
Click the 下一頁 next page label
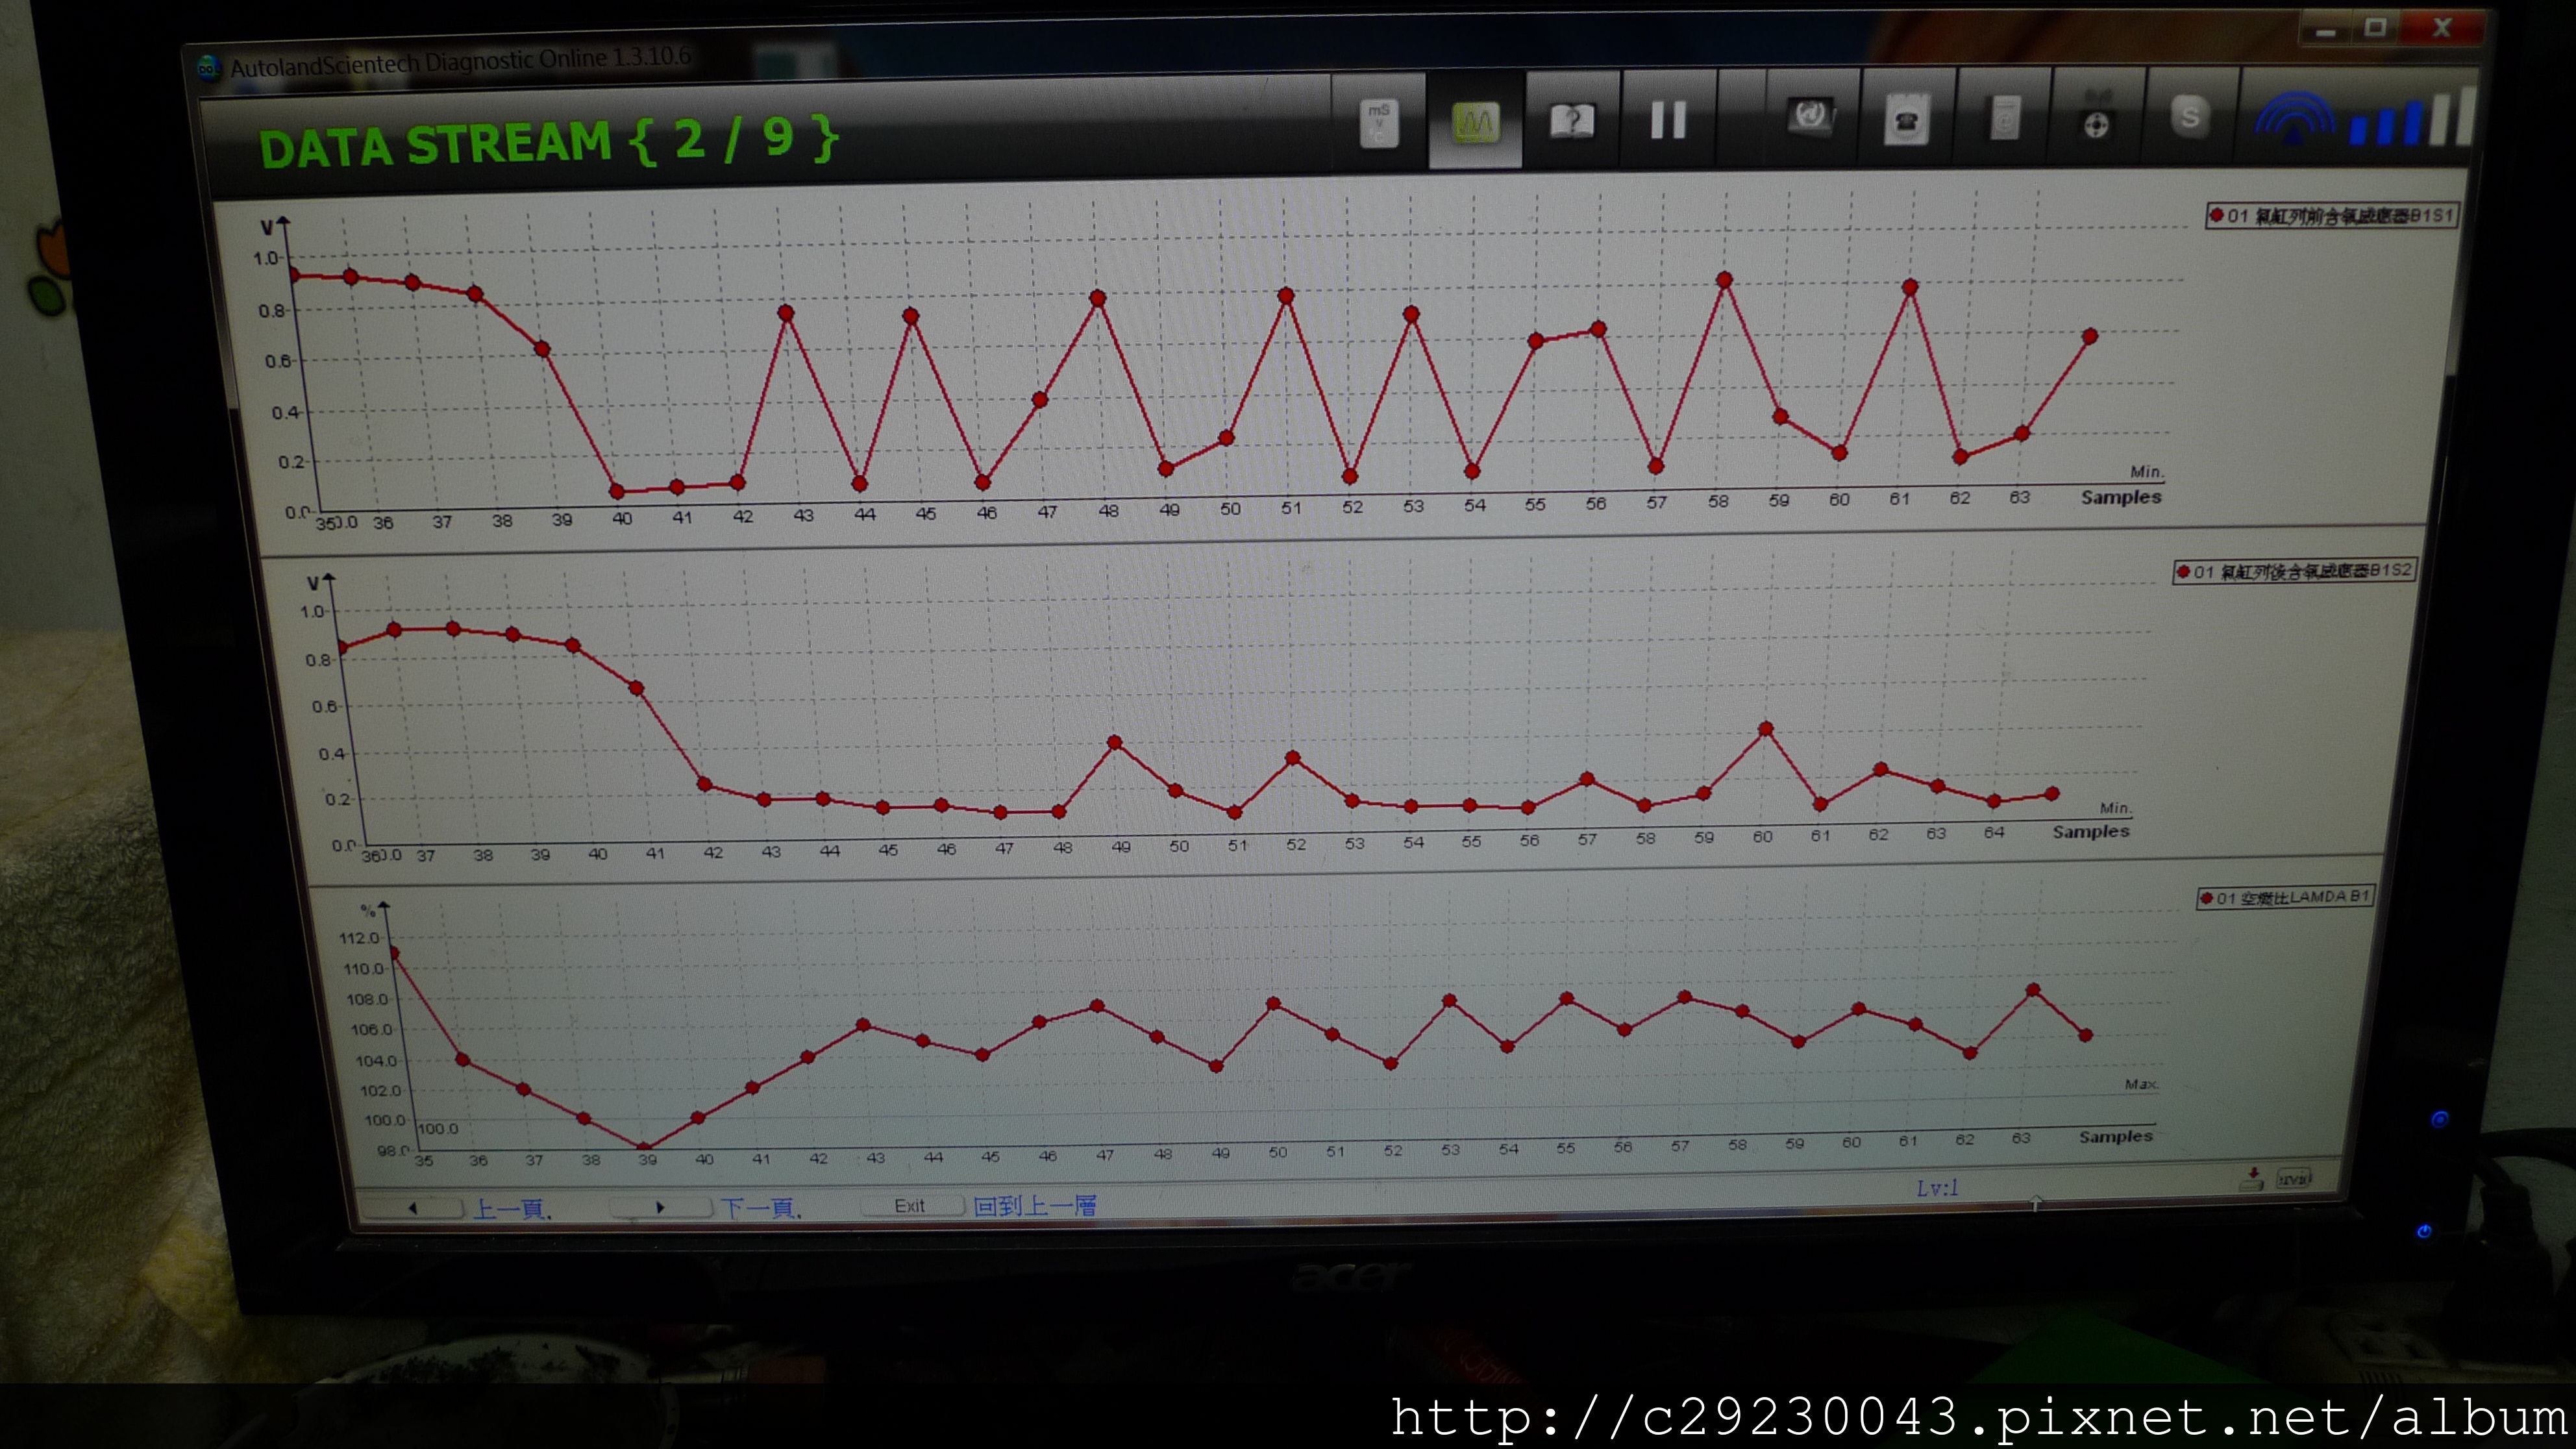pyautogui.click(x=760, y=1208)
